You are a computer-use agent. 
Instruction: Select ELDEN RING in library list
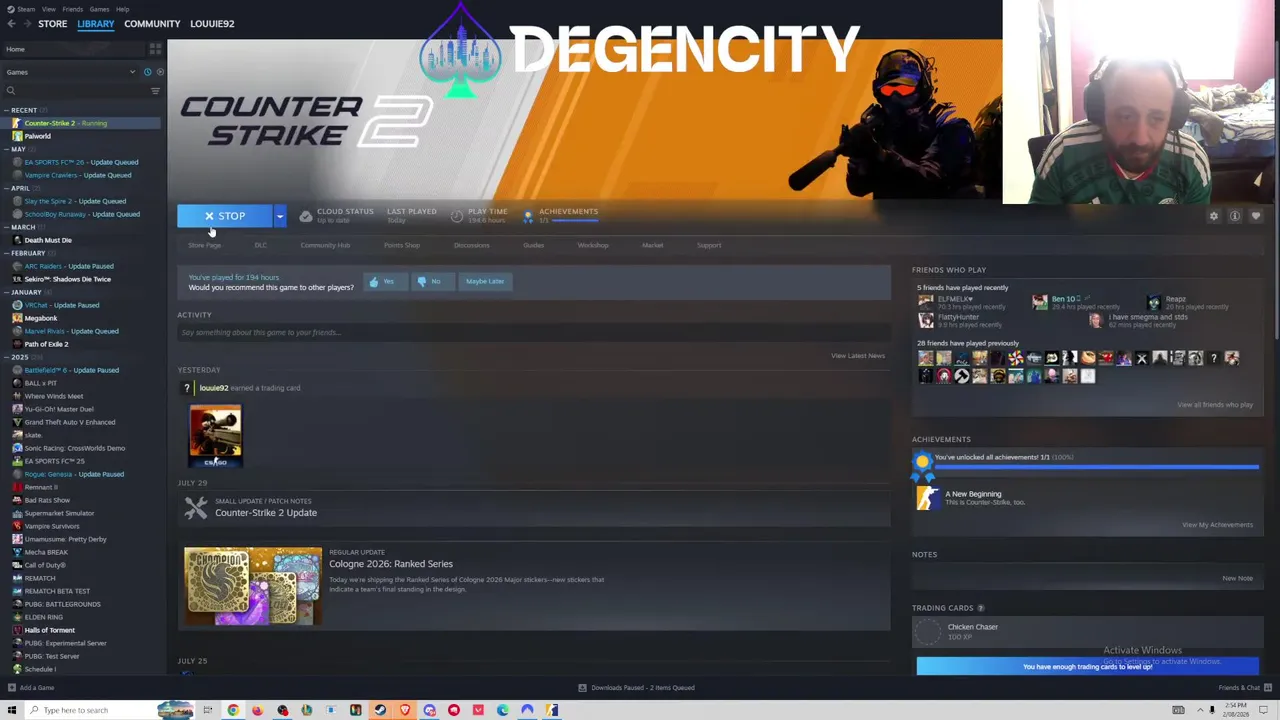[x=43, y=617]
